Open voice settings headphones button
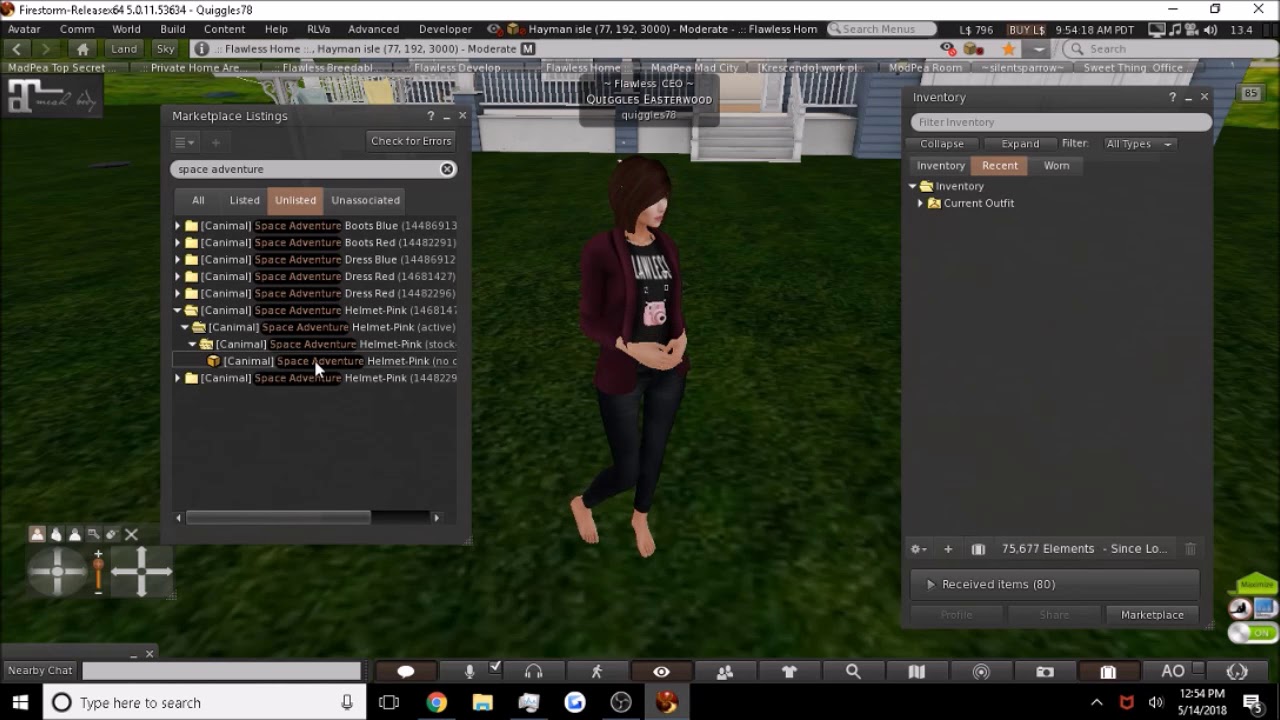Image resolution: width=1280 pixels, height=720 pixels. click(x=533, y=672)
